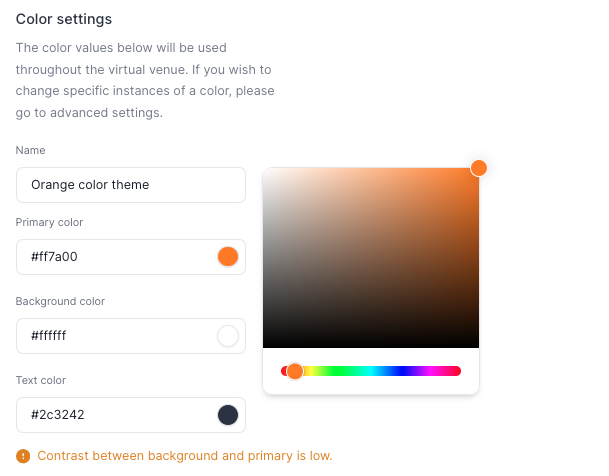Pick mid-brown in center of color area
Image resolution: width=609 pixels, height=476 pixels.
[x=371, y=258]
